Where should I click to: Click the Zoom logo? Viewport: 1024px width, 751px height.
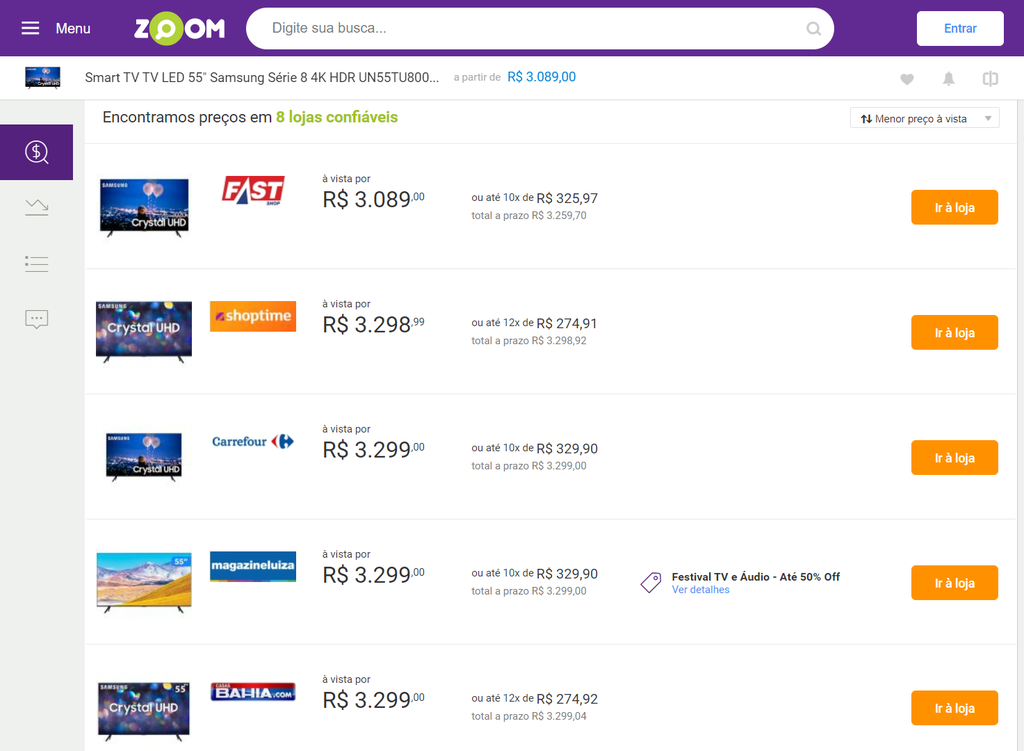[179, 28]
